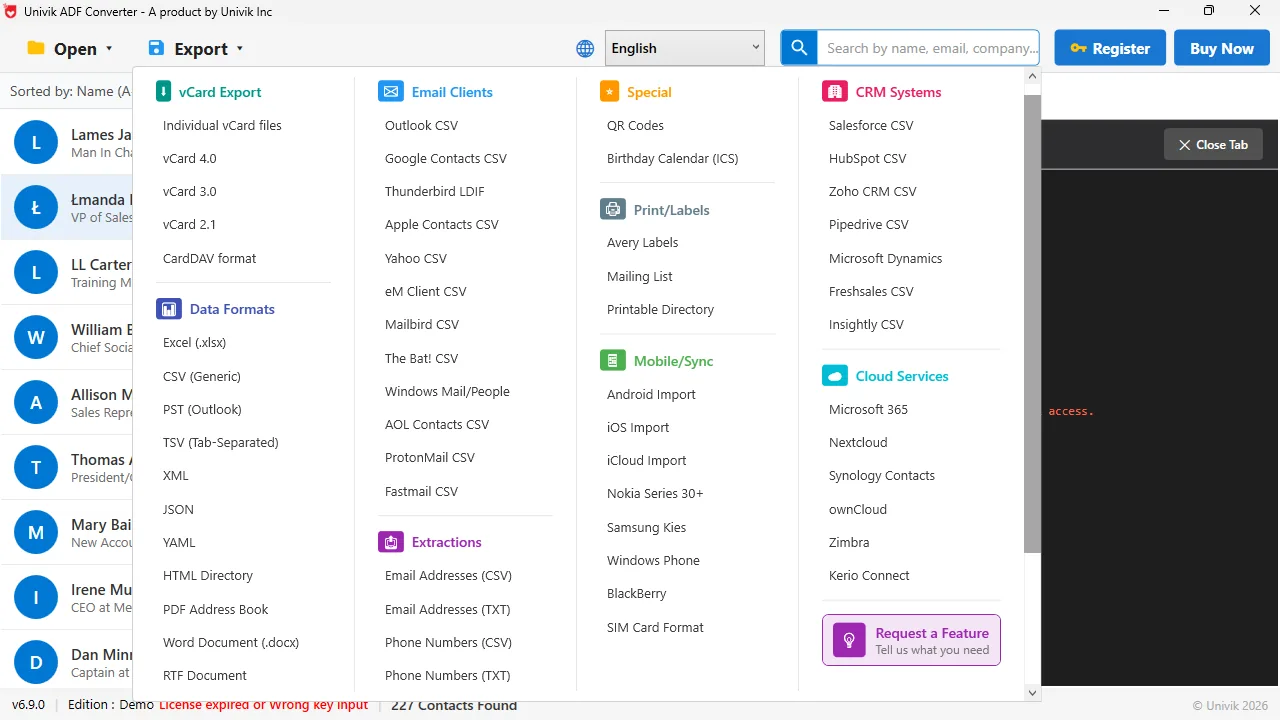Choose Individual vCard files export
1280x720 pixels.
[x=222, y=125]
